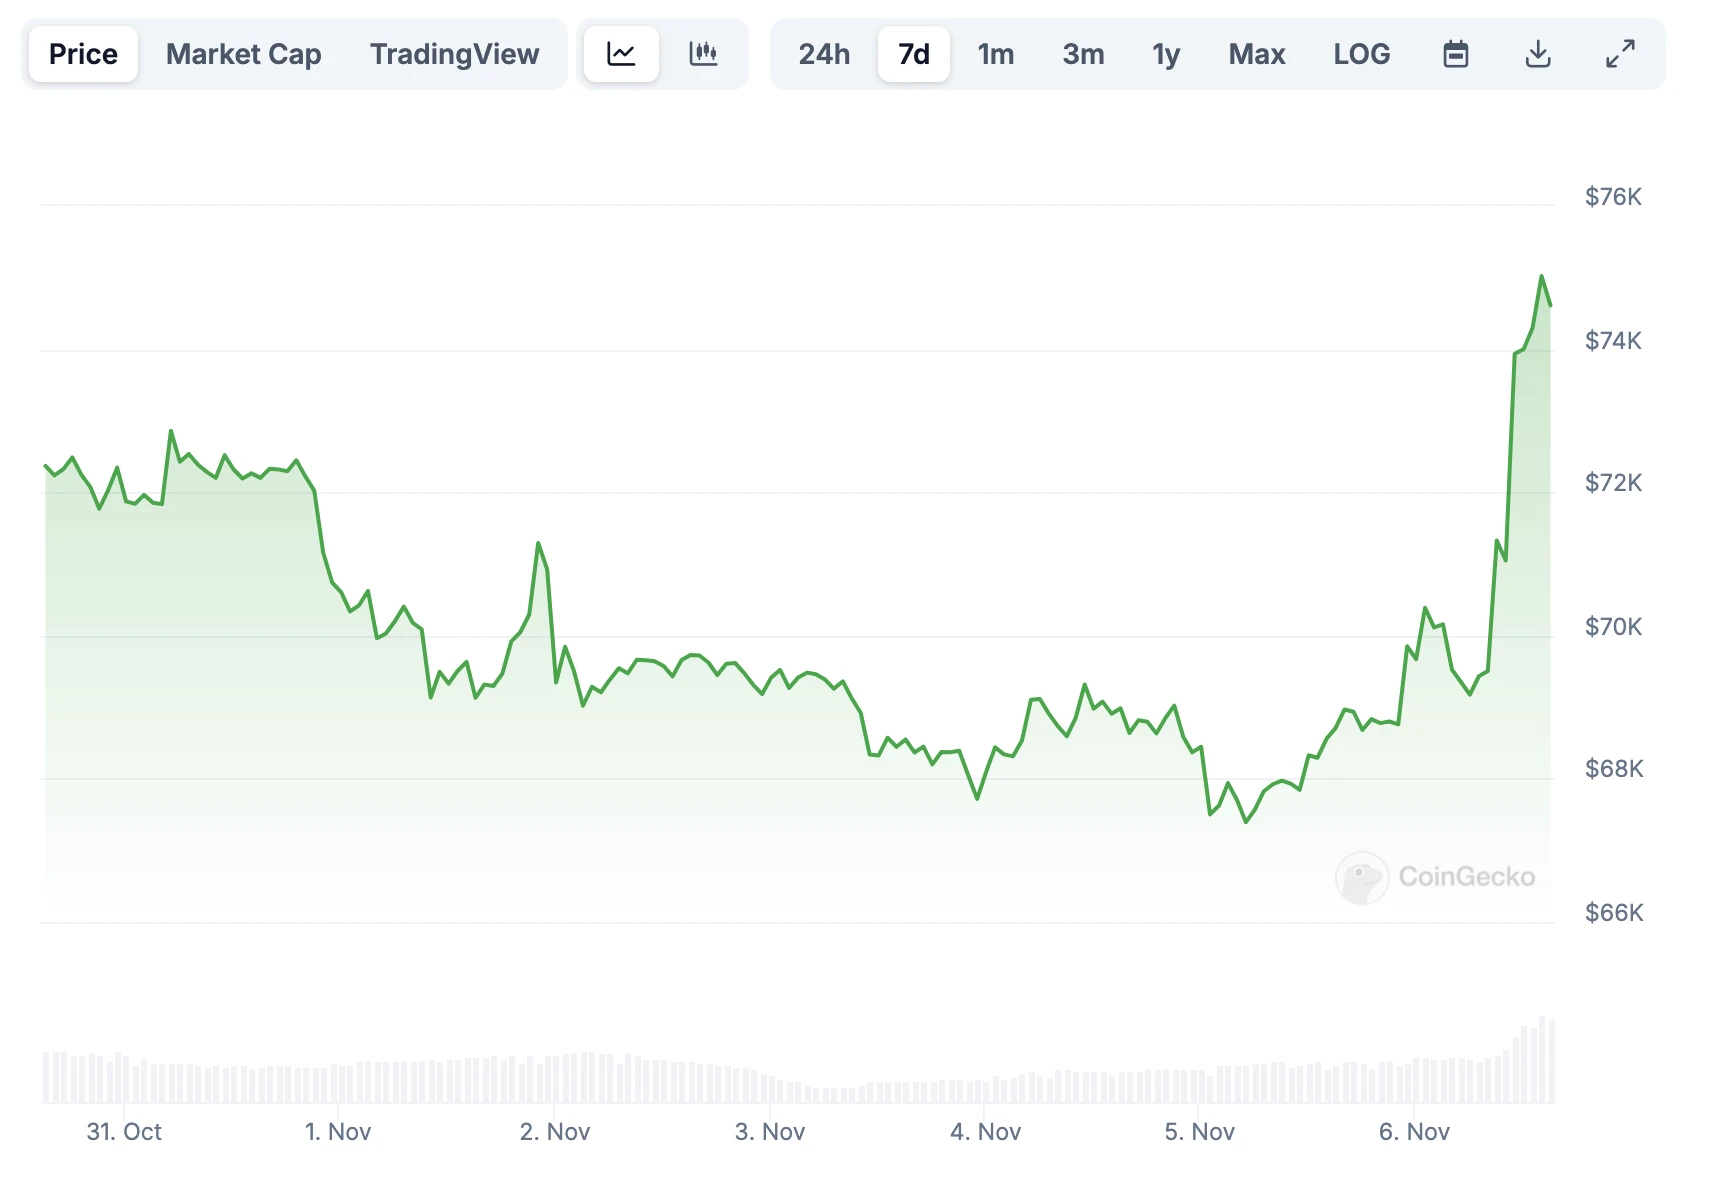
Task: Click the 2. Nov peak on chart line
Action: pos(538,543)
